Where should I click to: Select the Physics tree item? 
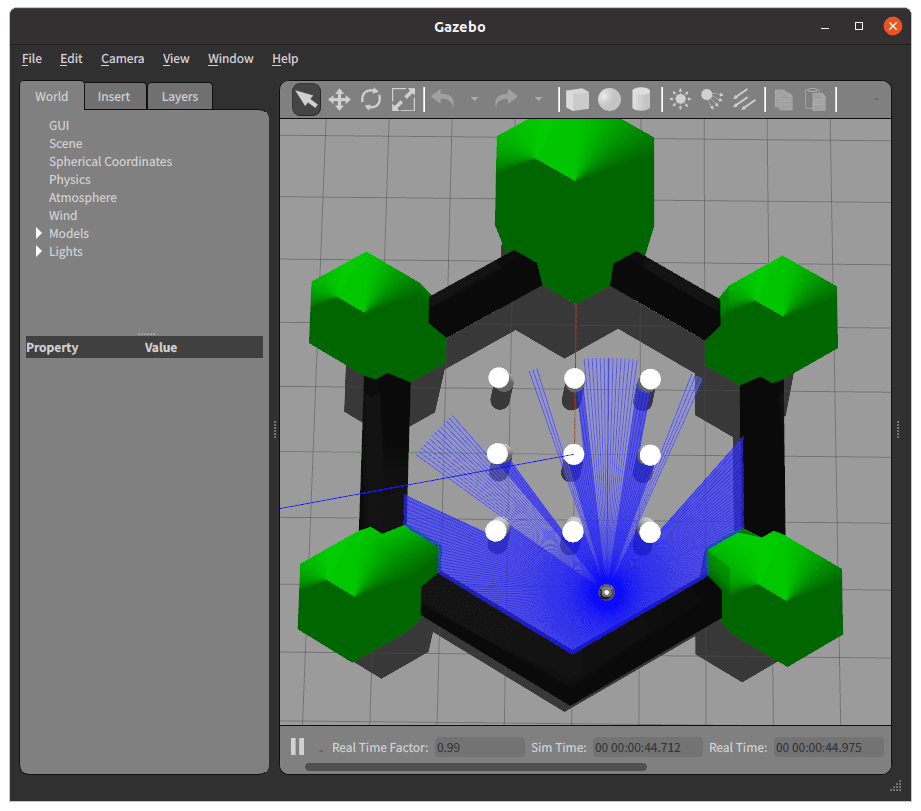(70, 179)
